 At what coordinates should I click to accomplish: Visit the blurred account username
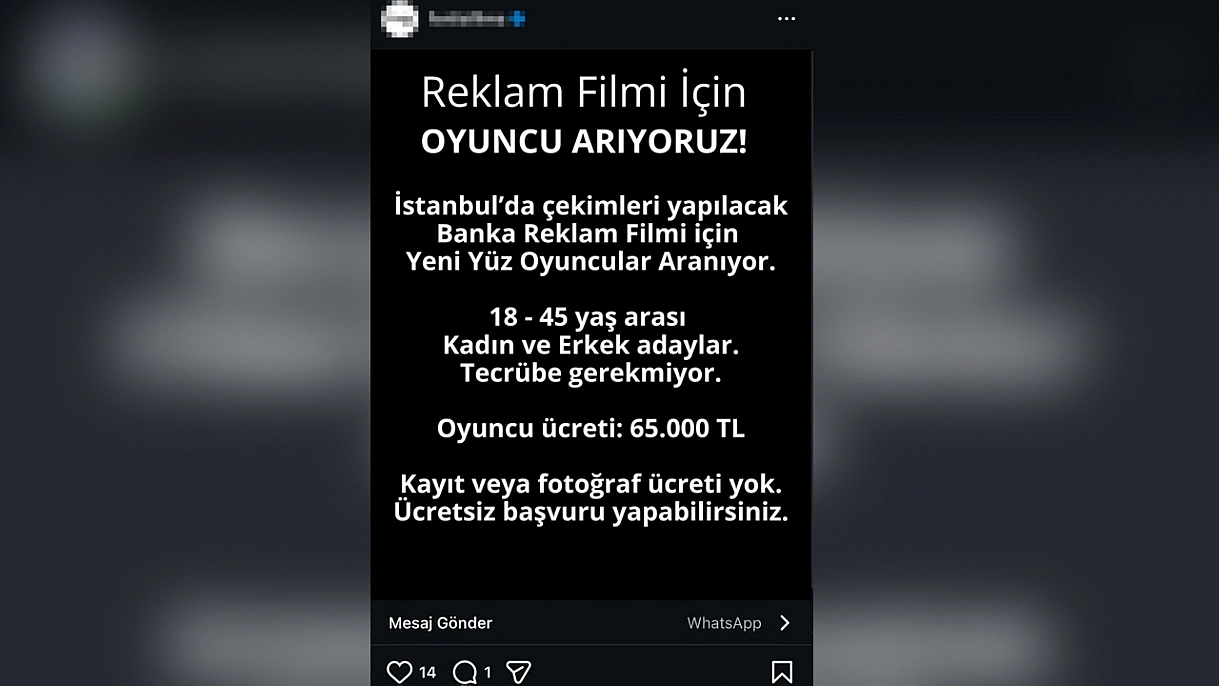pos(466,18)
